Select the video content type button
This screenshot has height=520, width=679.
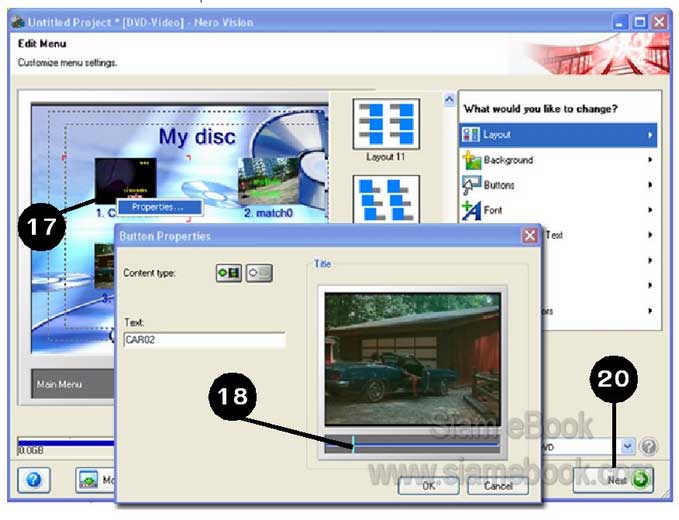point(229,273)
